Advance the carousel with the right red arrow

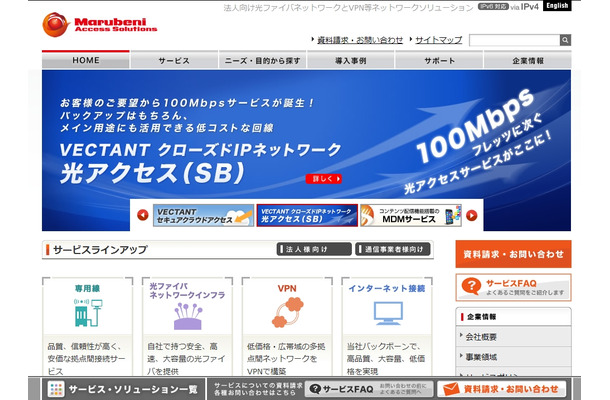pyautogui.click(x=472, y=215)
